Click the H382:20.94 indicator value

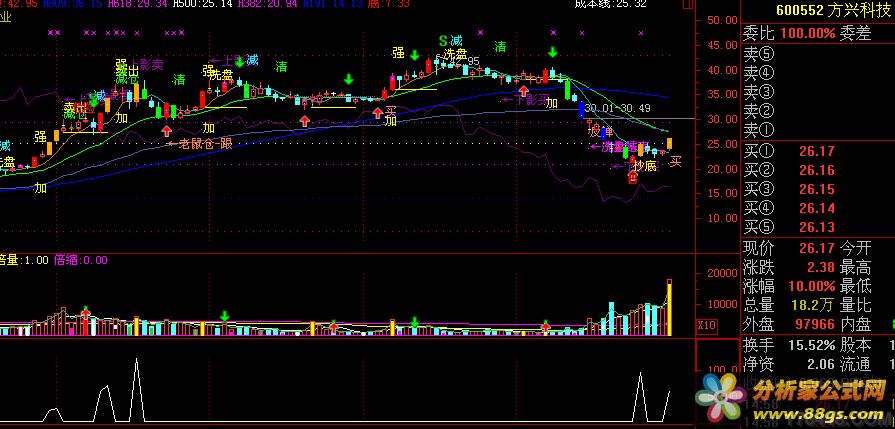click(x=267, y=4)
